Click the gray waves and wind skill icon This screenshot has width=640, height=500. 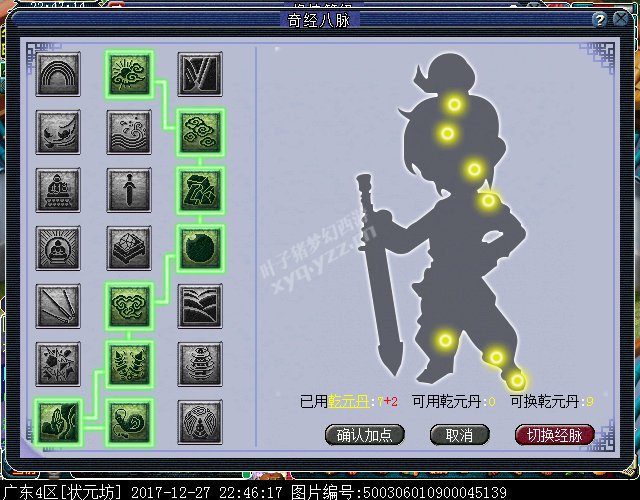tap(129, 132)
